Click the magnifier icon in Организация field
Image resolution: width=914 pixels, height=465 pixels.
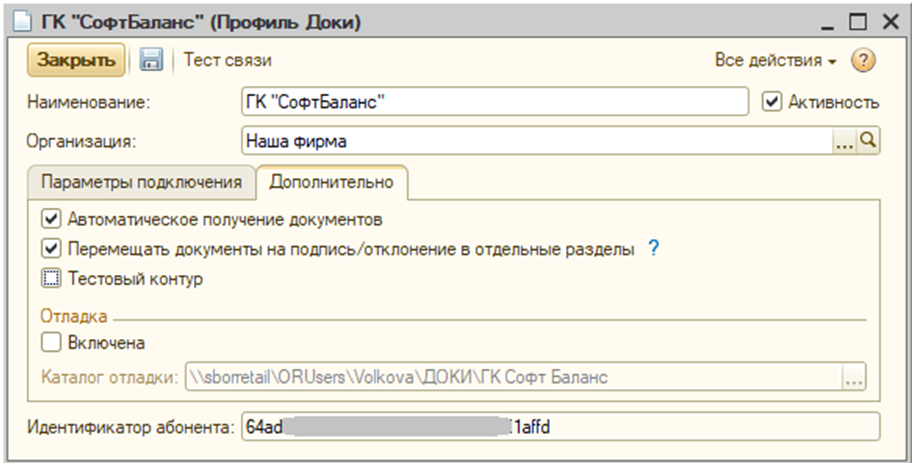click(x=868, y=142)
